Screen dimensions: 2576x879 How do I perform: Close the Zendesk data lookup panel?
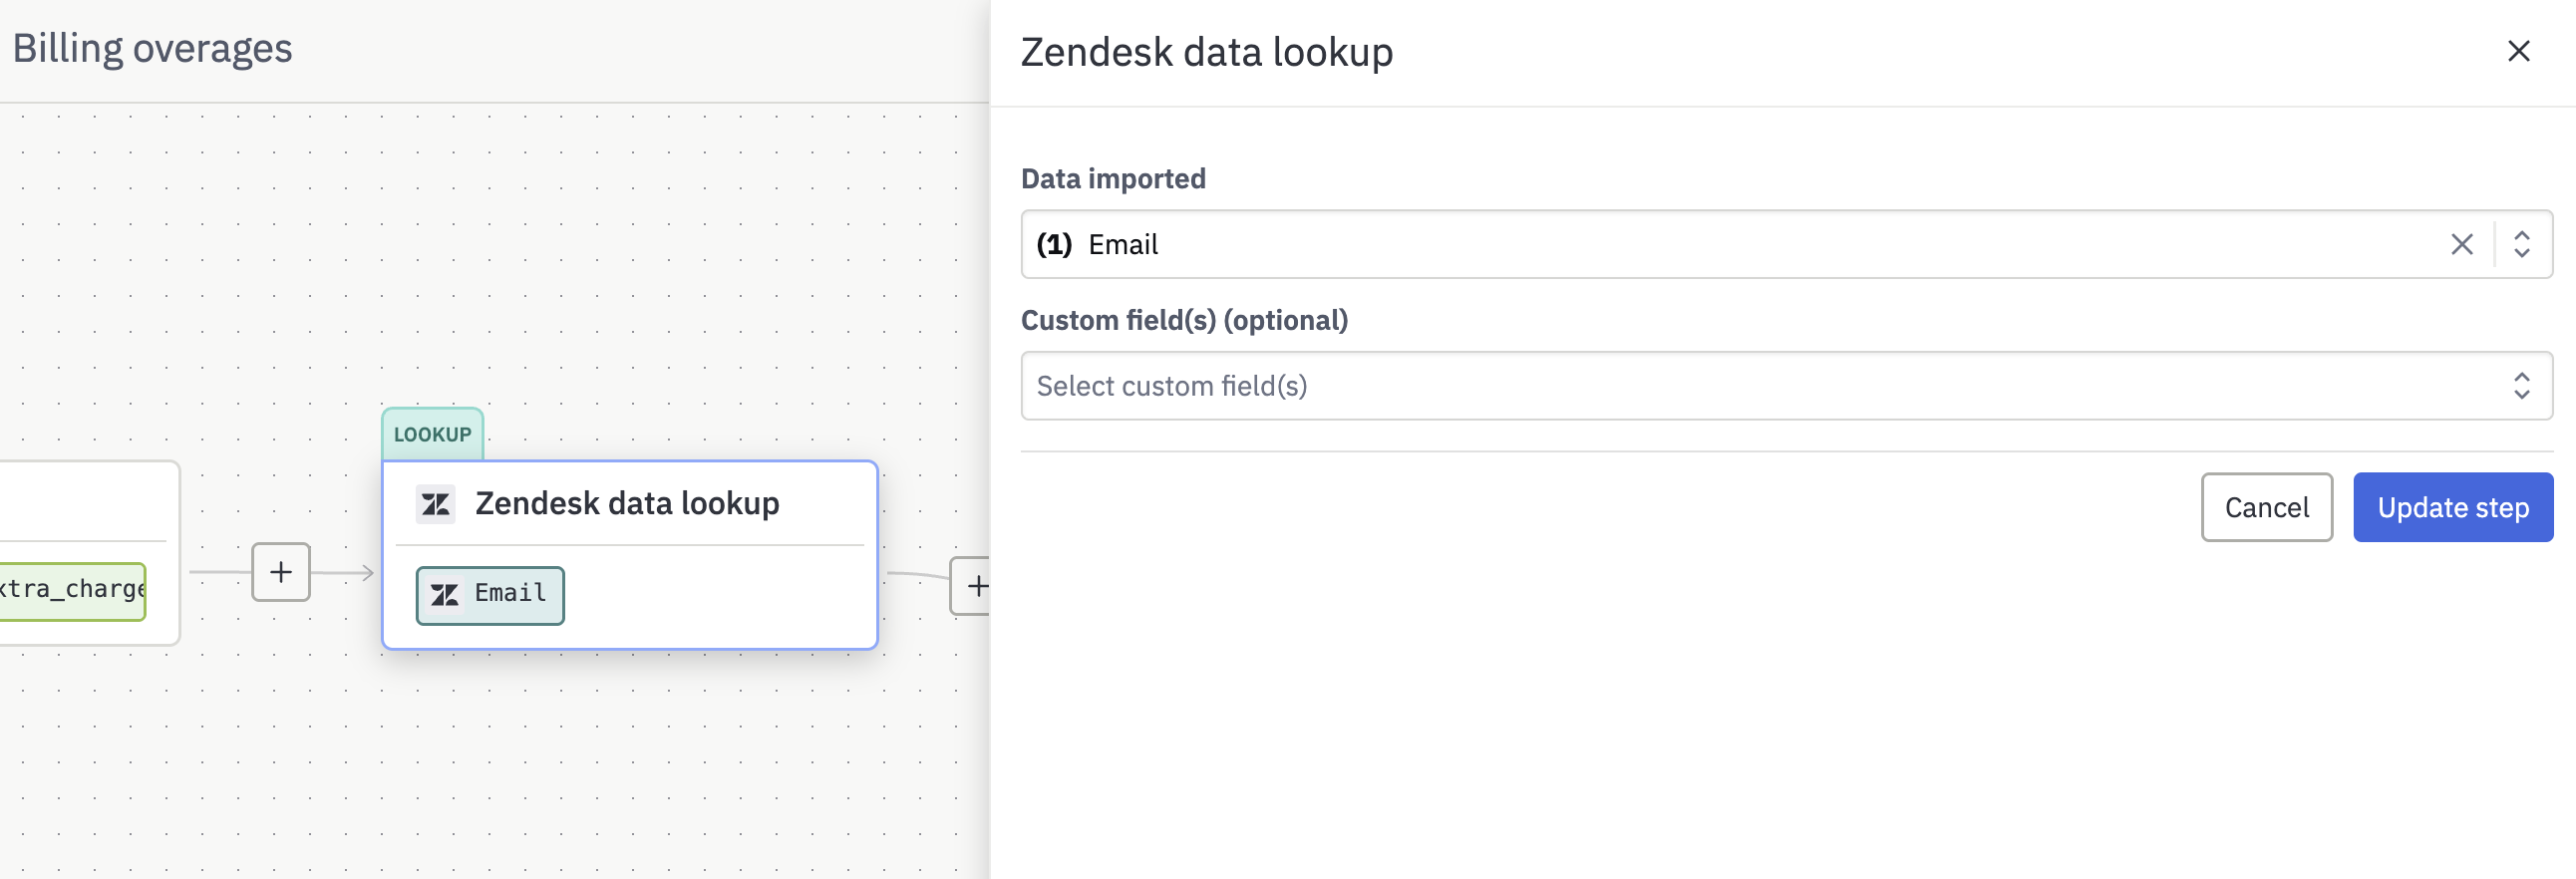tap(2518, 51)
